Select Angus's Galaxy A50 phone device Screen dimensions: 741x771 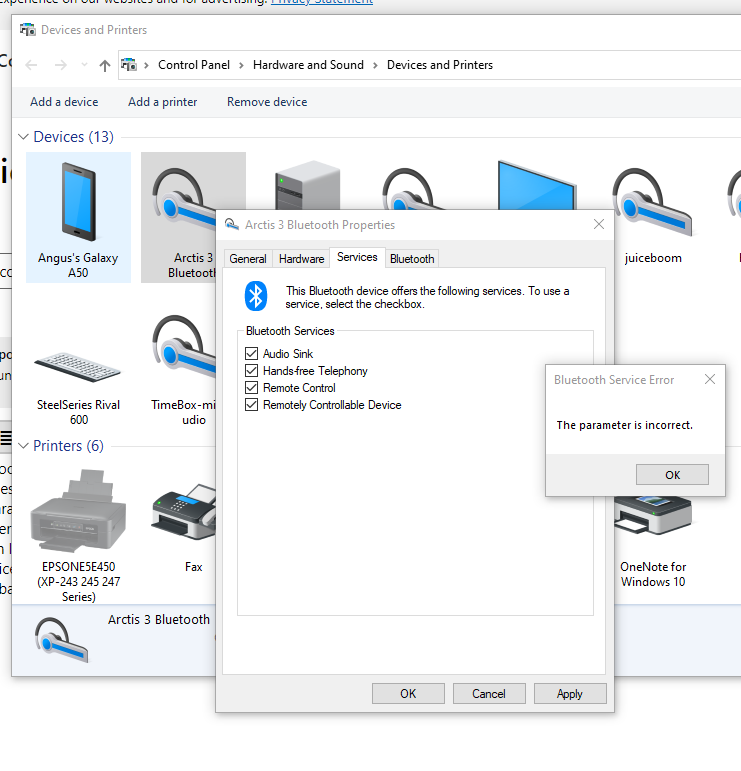pos(78,218)
